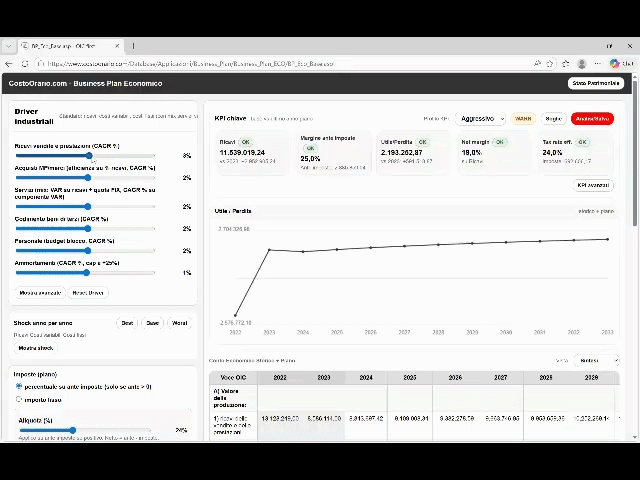Click the Reset Driver button
Image resolution: width=640 pixels, height=480 pixels.
(x=88, y=293)
